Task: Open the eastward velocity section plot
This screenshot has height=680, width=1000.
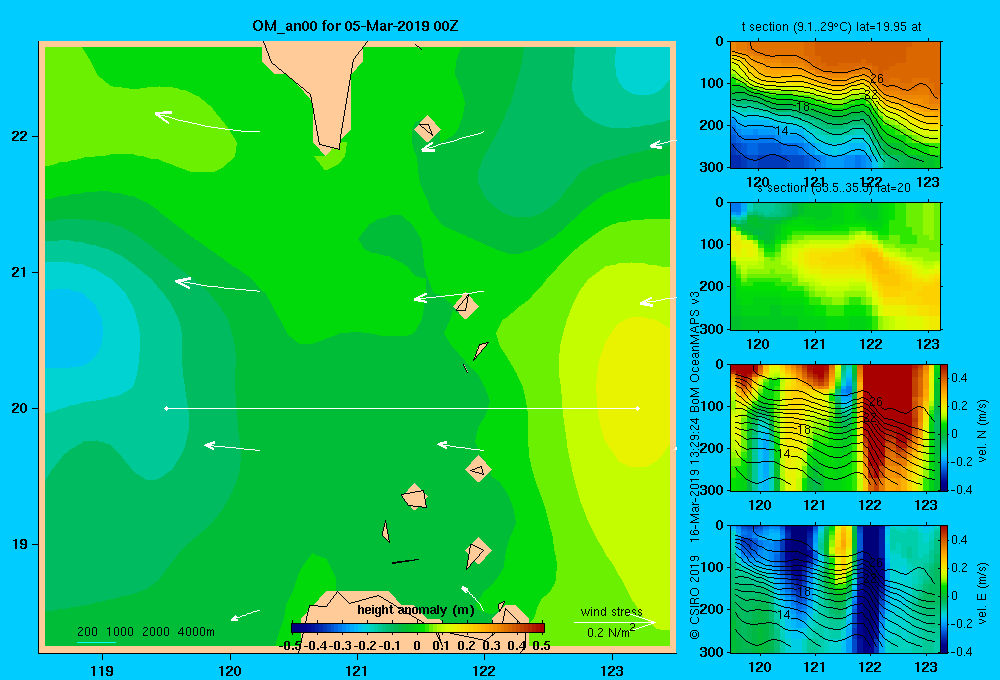Action: point(835,589)
